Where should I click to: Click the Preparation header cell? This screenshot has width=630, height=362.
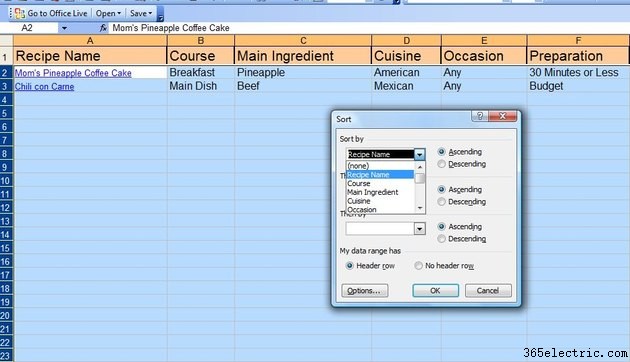click(578, 56)
